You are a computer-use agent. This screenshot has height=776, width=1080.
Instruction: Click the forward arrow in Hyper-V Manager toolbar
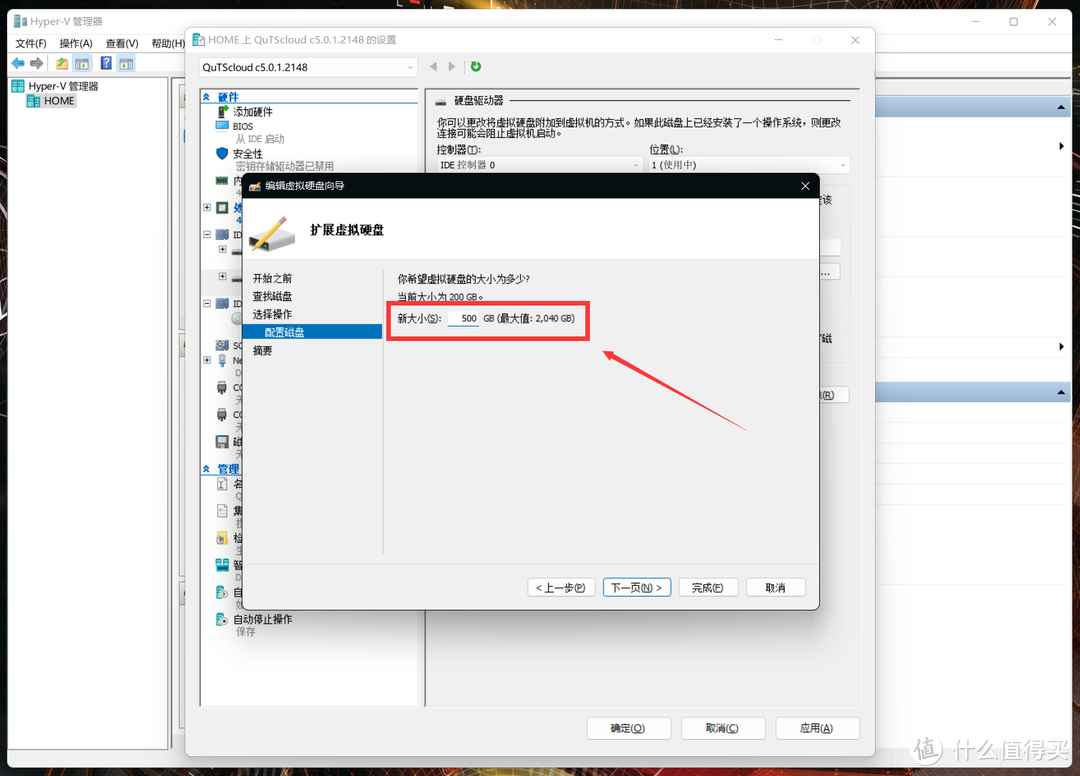pos(37,63)
